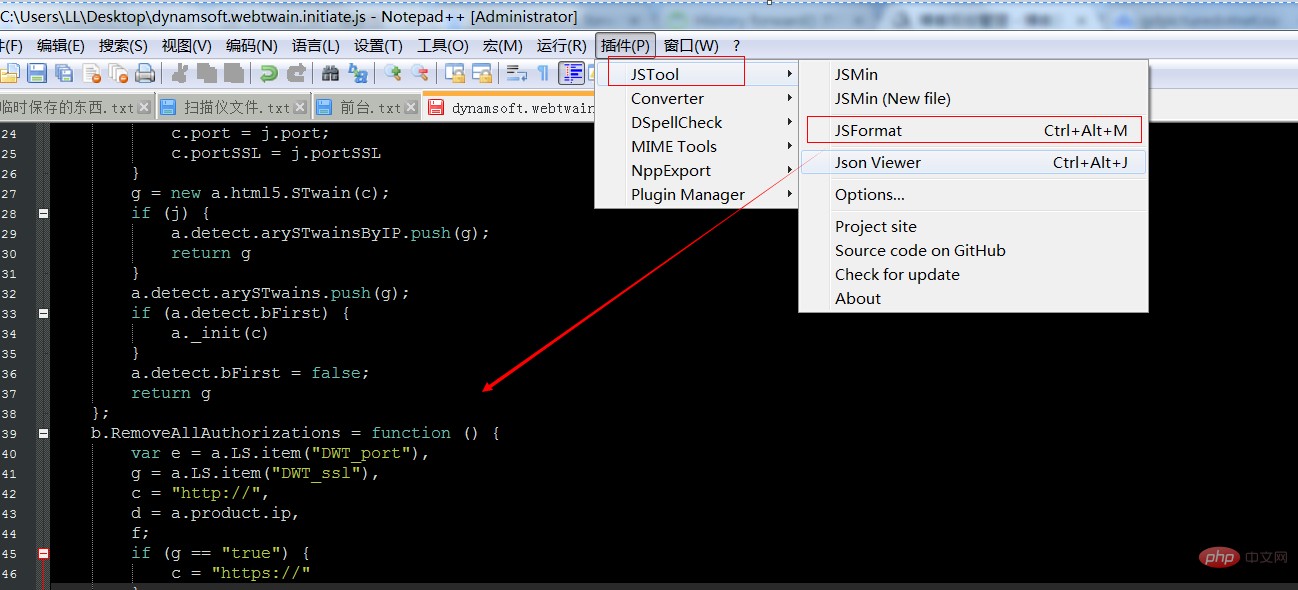Collapse the function fold marker at line 39
The width and height of the screenshot is (1298, 590).
(43, 433)
